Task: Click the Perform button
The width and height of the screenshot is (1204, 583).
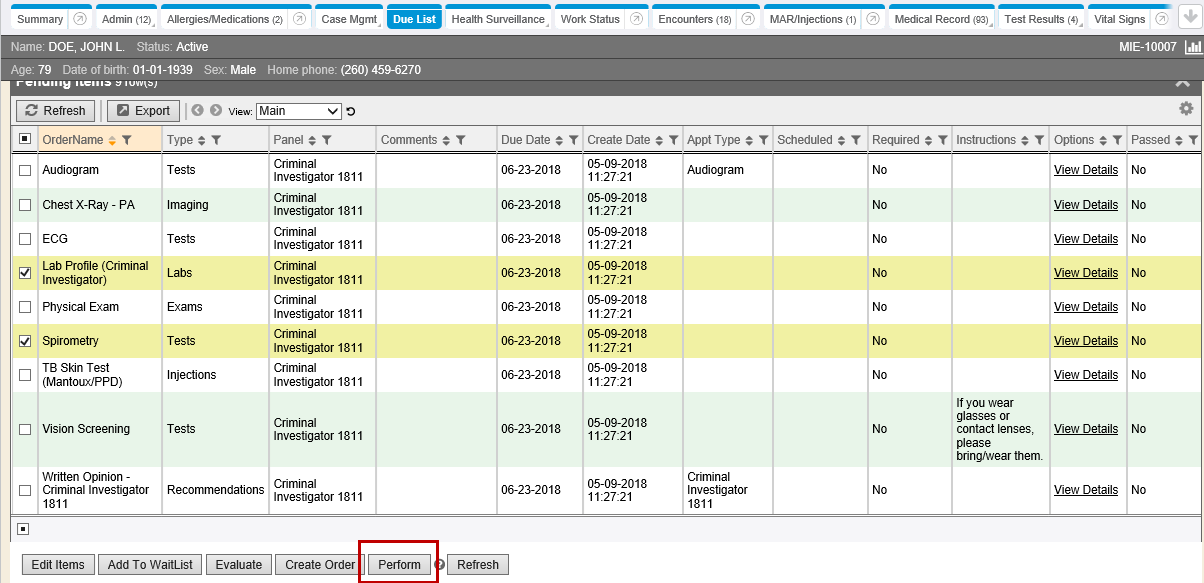Action: (x=399, y=565)
